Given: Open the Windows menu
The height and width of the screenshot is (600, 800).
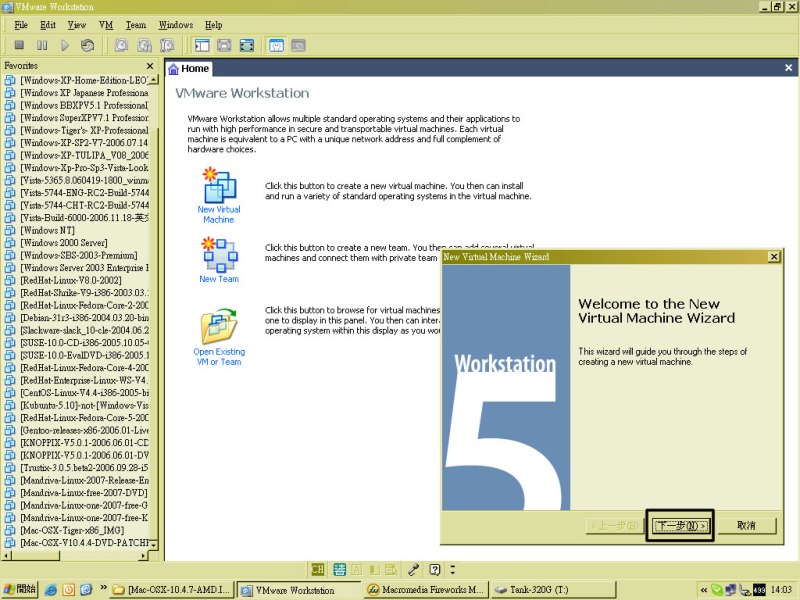Looking at the screenshot, I should (x=176, y=25).
